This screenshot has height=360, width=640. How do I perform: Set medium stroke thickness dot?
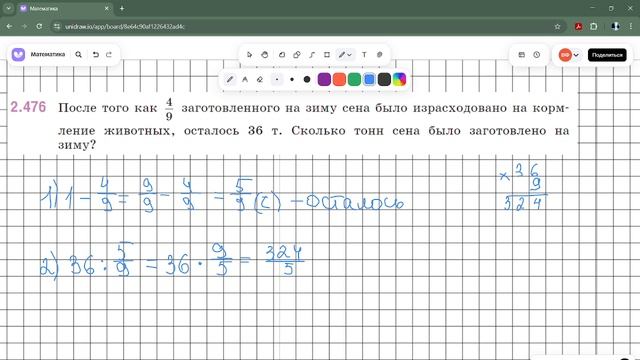292,80
